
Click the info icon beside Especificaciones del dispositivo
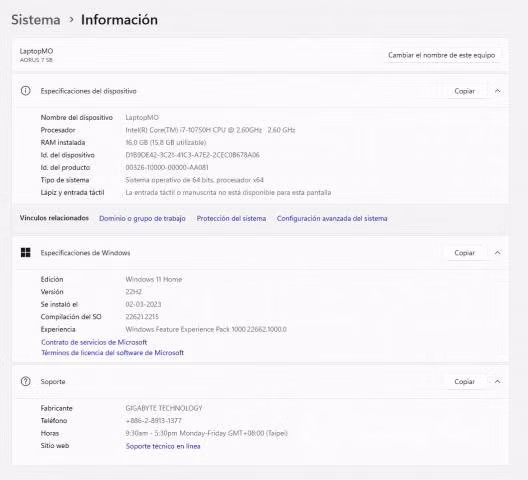pyautogui.click(x=26, y=91)
